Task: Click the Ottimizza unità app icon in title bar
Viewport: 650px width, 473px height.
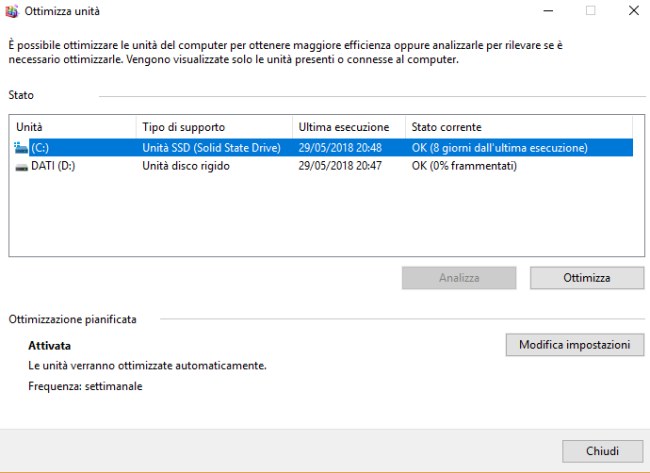Action: 12,11
